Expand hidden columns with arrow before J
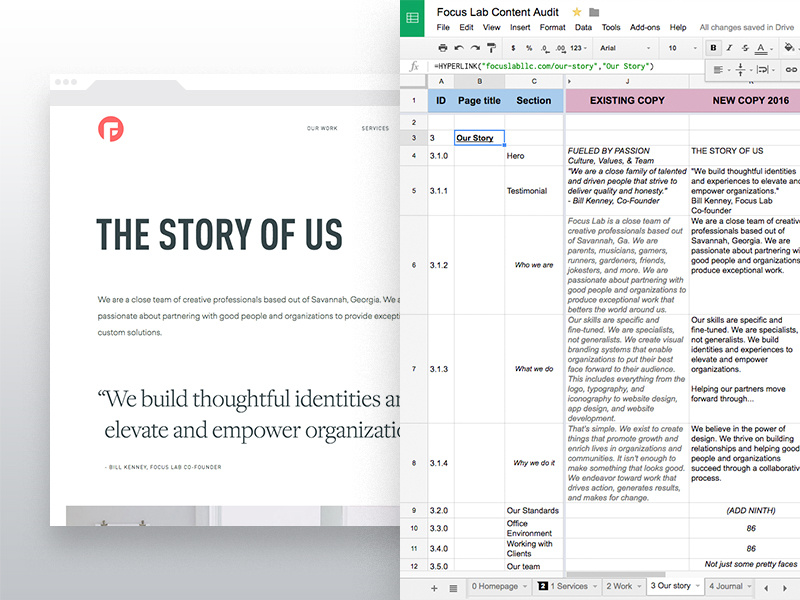Image resolution: width=800 pixels, height=600 pixels. [x=569, y=81]
